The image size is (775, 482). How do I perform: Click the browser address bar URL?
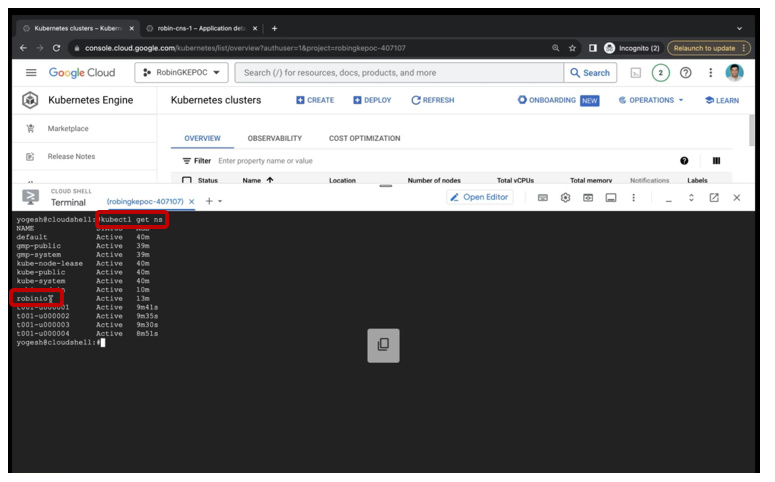tap(245, 48)
